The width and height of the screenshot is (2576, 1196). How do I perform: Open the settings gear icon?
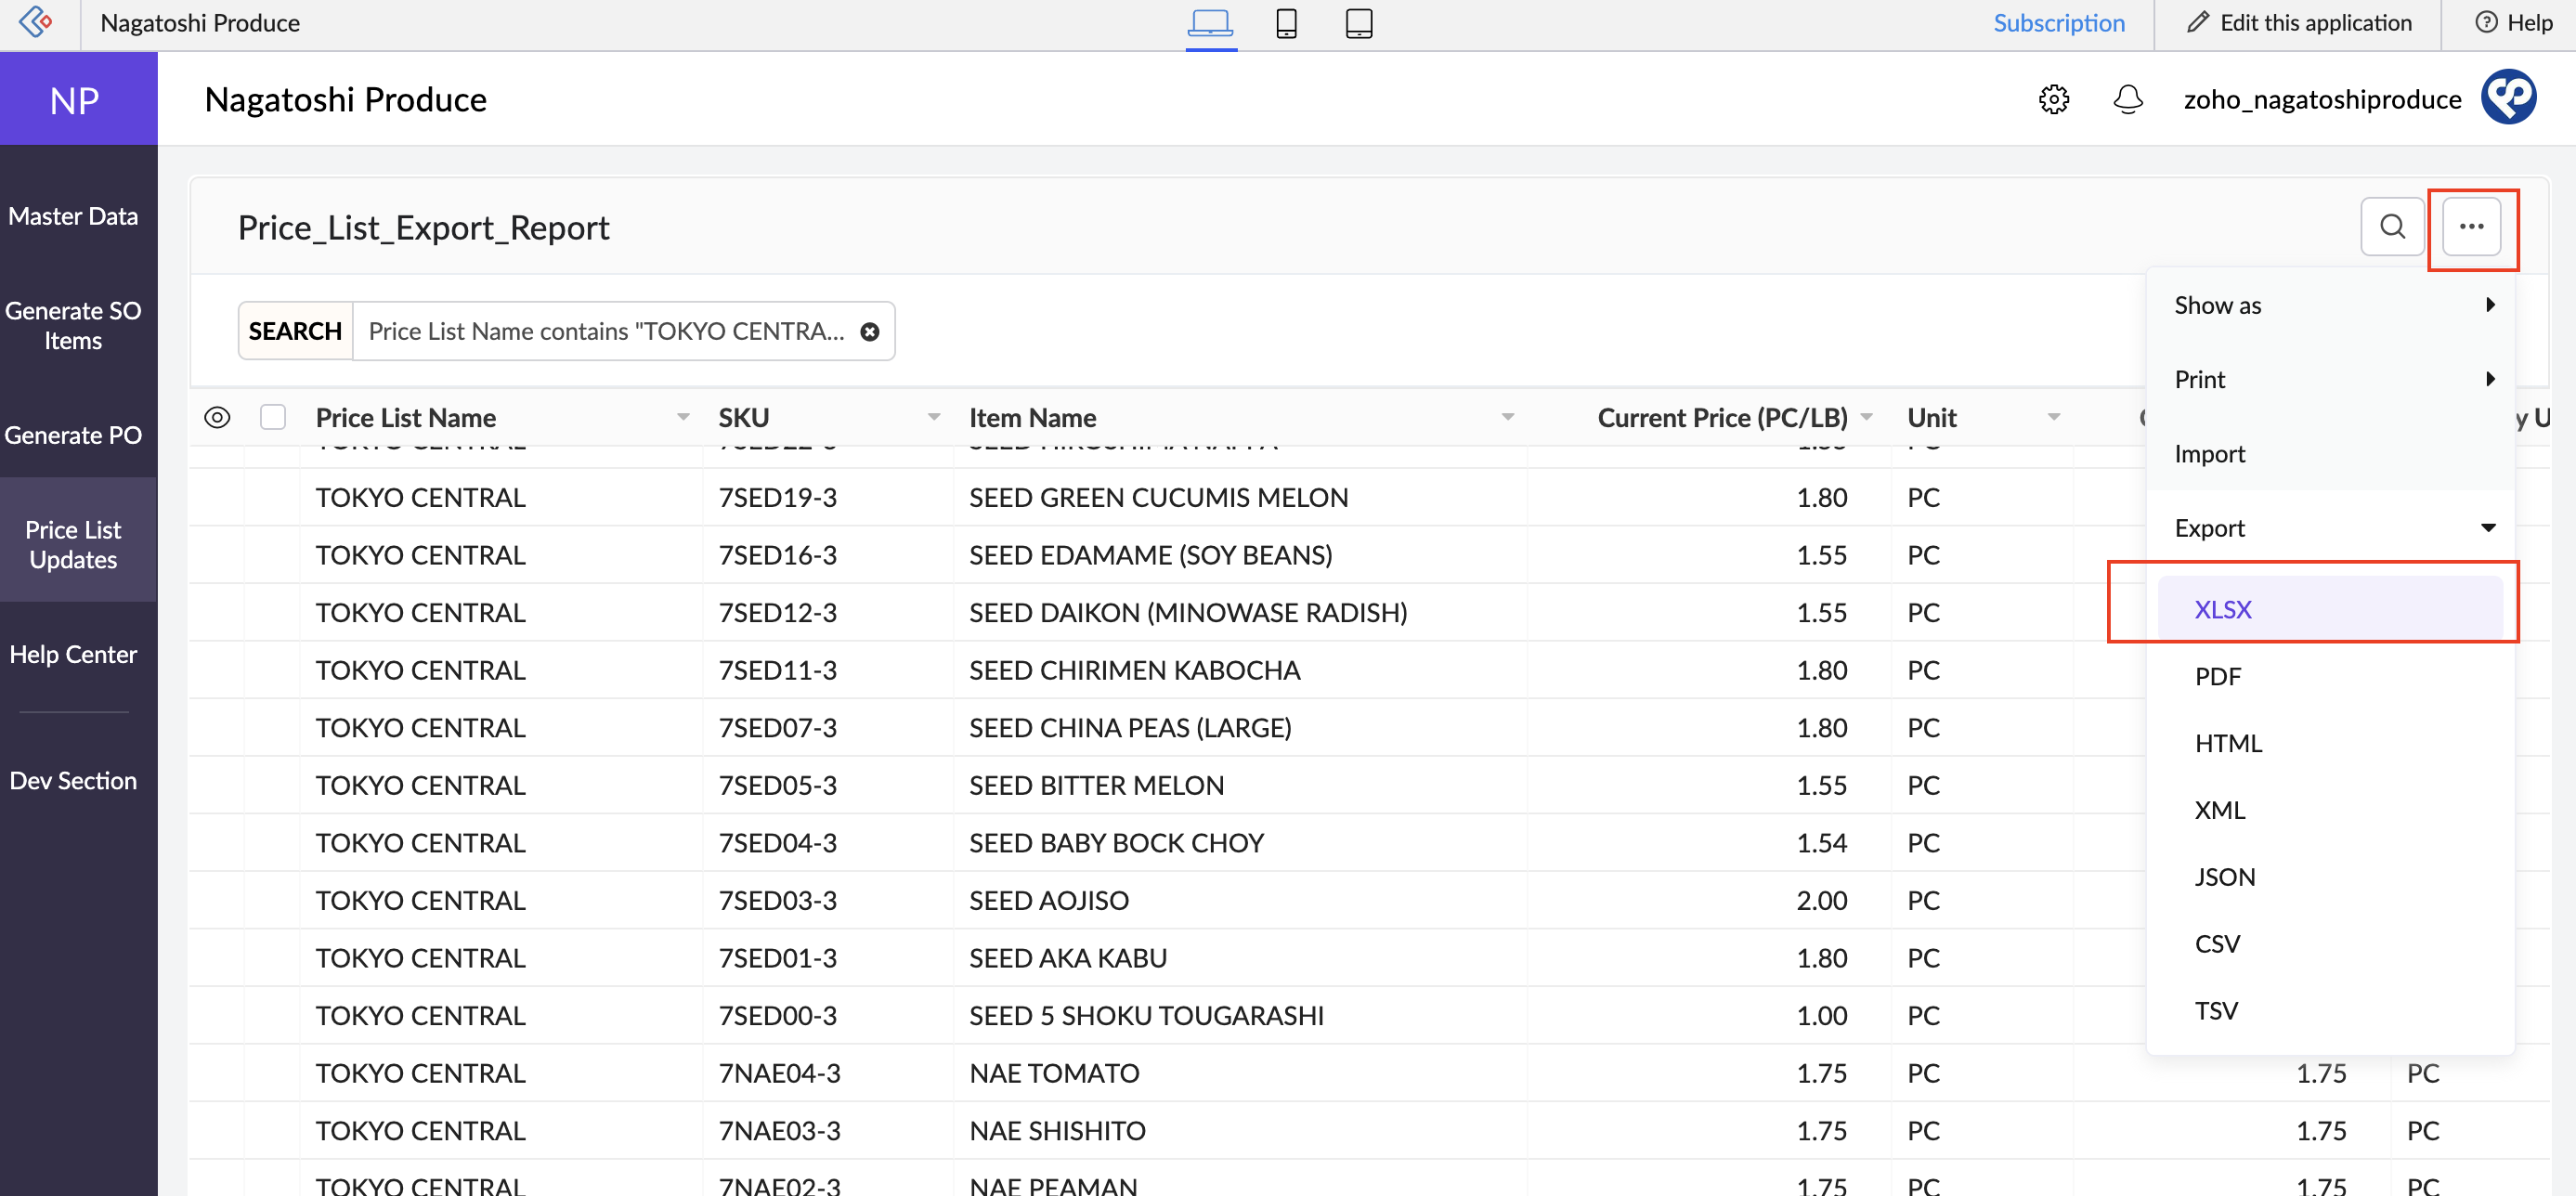(x=2053, y=99)
